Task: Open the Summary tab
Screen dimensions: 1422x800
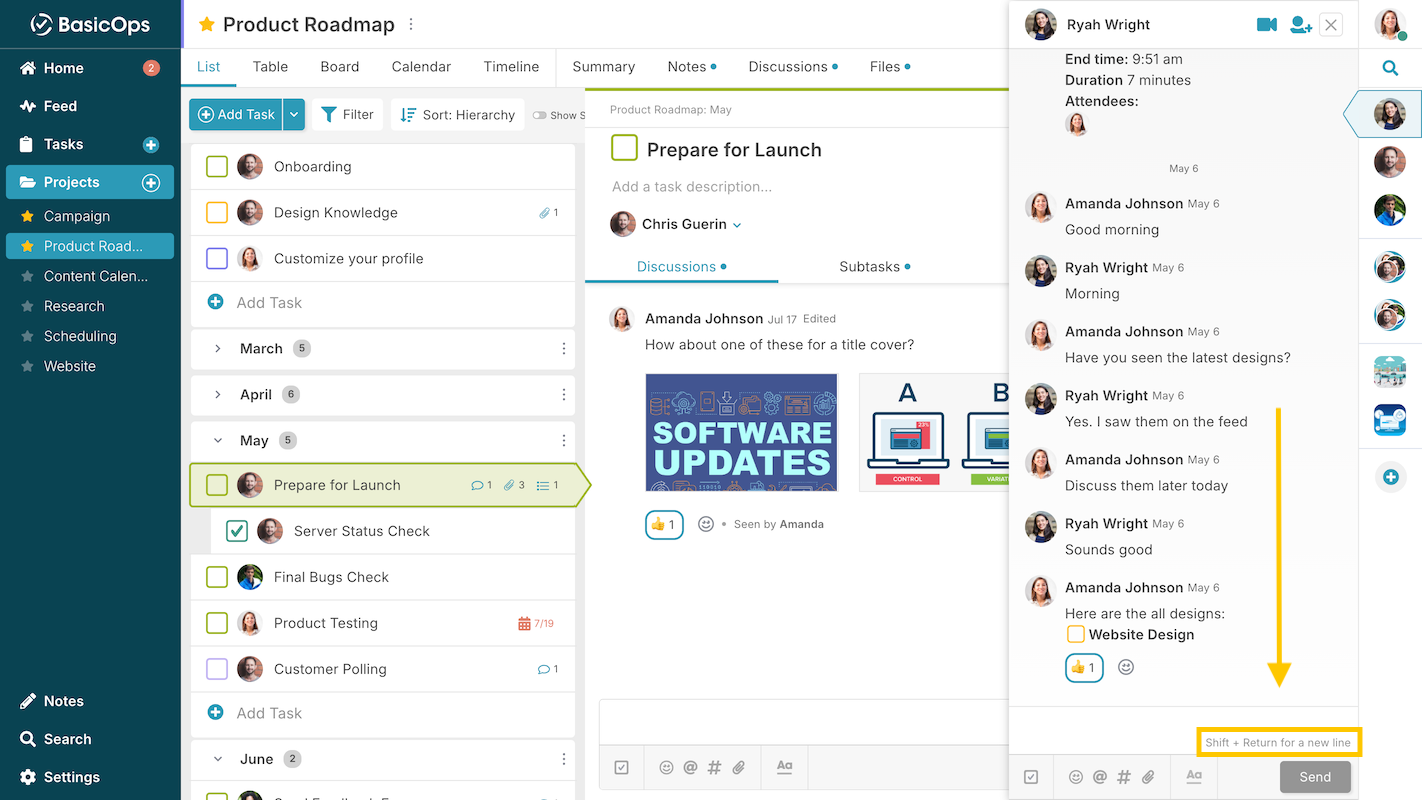Action: click(604, 67)
